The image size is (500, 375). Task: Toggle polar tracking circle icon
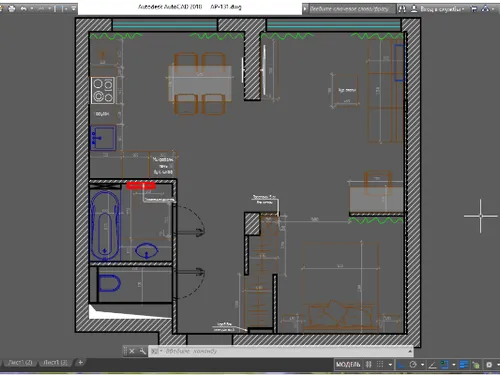[413, 365]
